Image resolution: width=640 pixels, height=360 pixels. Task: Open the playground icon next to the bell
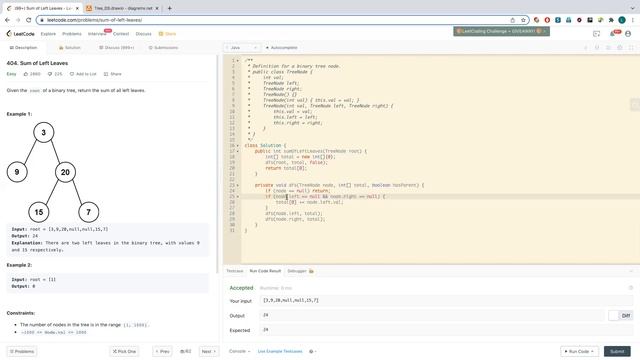tap(596, 34)
